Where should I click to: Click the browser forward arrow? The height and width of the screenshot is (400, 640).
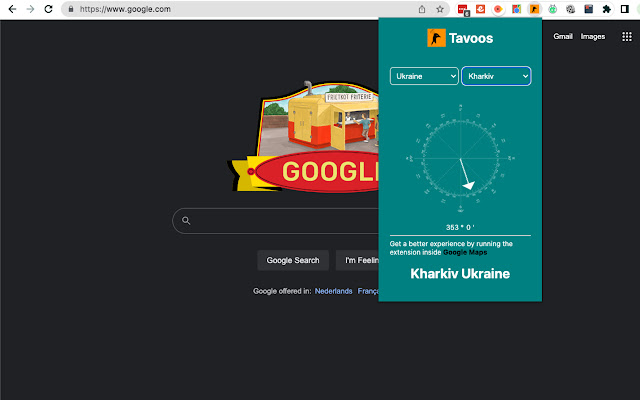[x=30, y=9]
